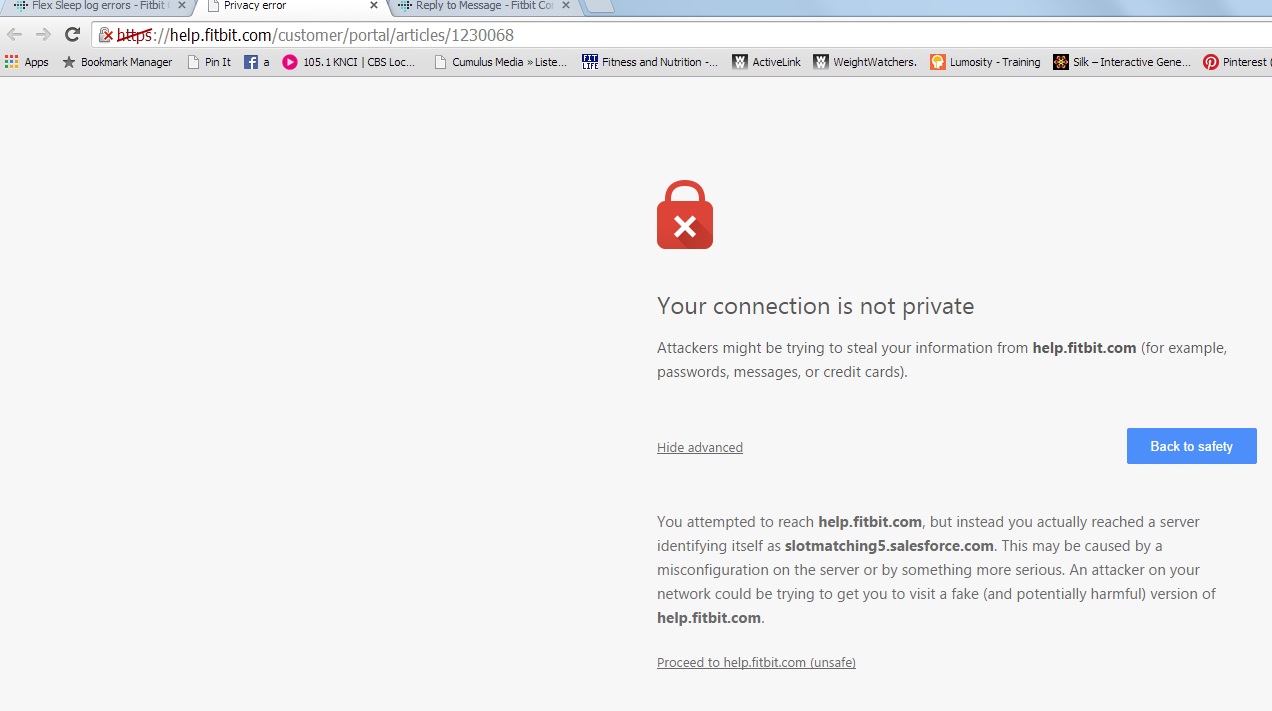1272x711 pixels.
Task: Open ActiveLink bookmark
Action: (766, 62)
